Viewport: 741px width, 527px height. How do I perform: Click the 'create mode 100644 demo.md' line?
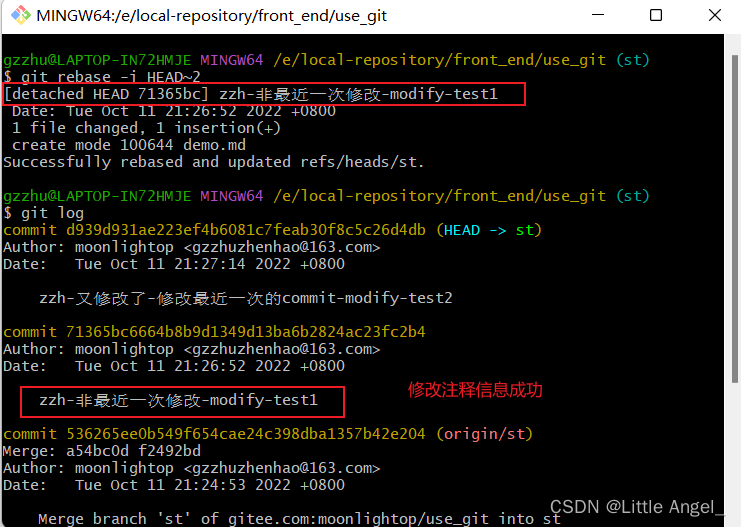(129, 145)
